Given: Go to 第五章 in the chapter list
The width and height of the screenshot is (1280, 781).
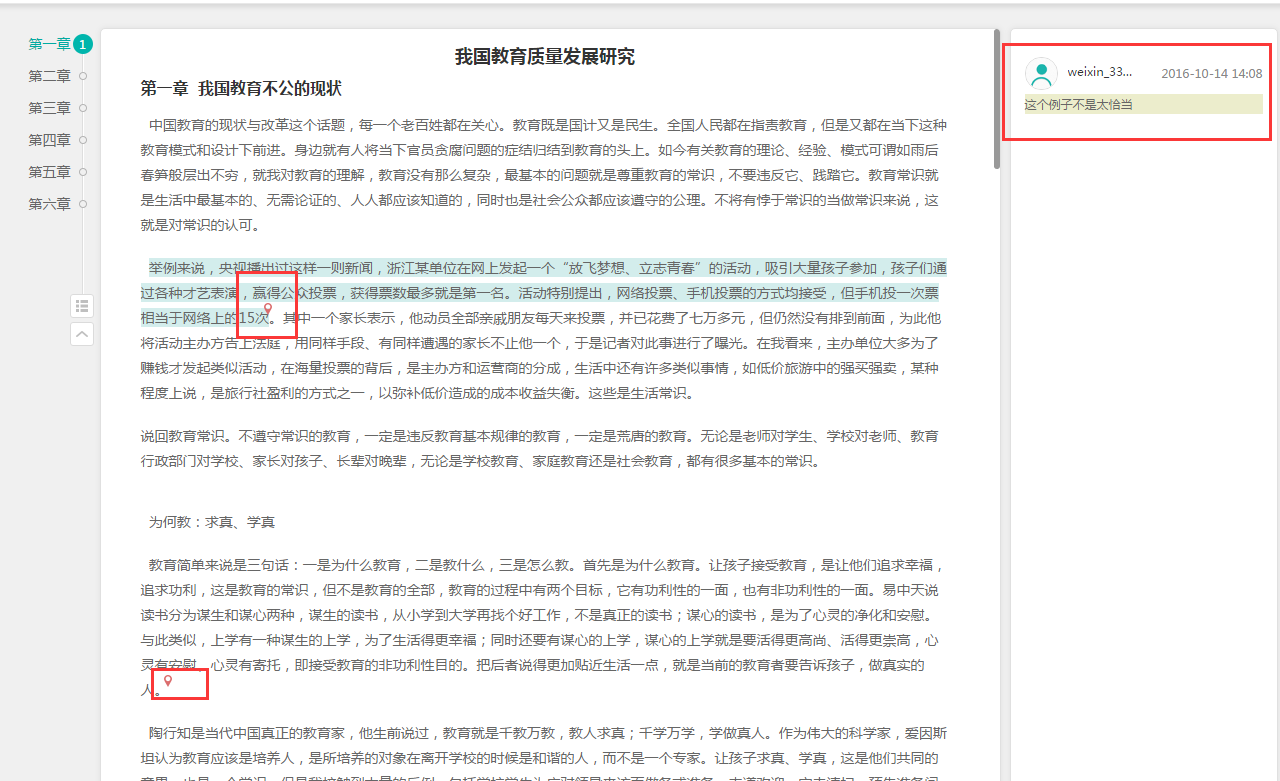Looking at the screenshot, I should tap(49, 172).
